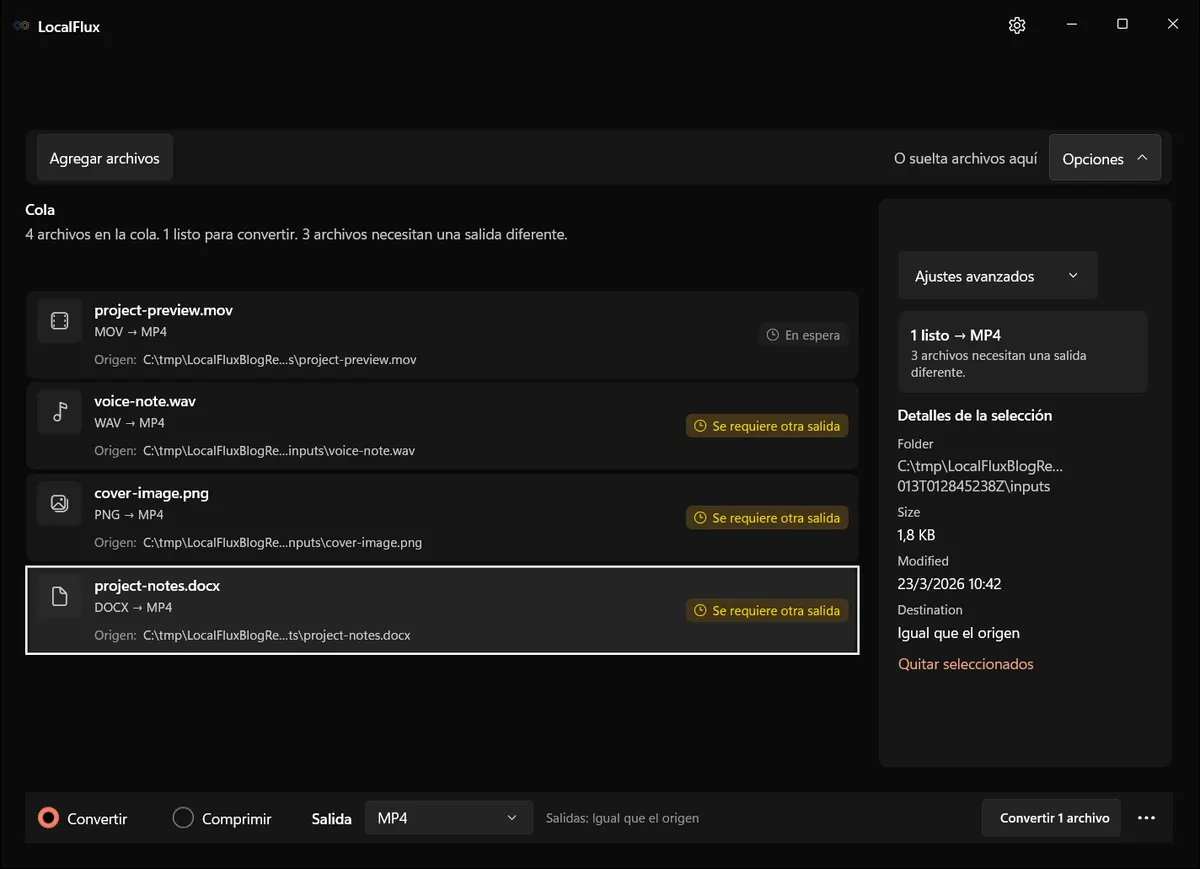Image resolution: width=1200 pixels, height=869 pixels.
Task: Click the clock icon in the En espera badge
Action: coord(772,335)
